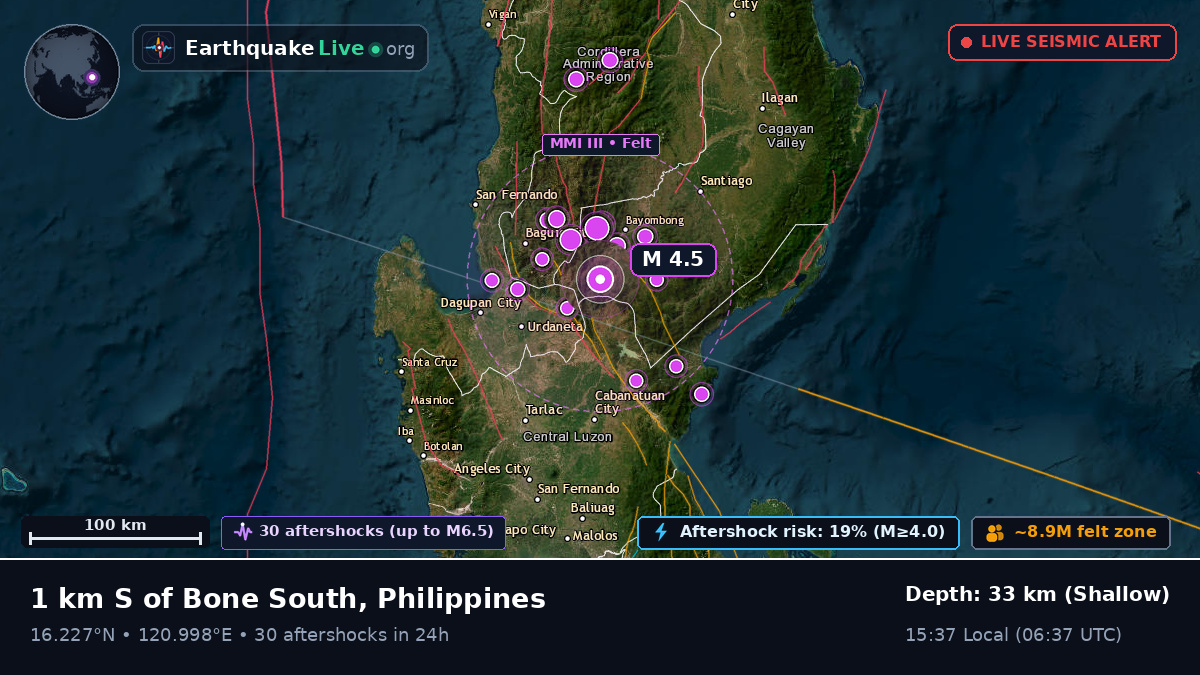Click the green dot in the site logo
The width and height of the screenshot is (1200, 675).
tap(375, 49)
